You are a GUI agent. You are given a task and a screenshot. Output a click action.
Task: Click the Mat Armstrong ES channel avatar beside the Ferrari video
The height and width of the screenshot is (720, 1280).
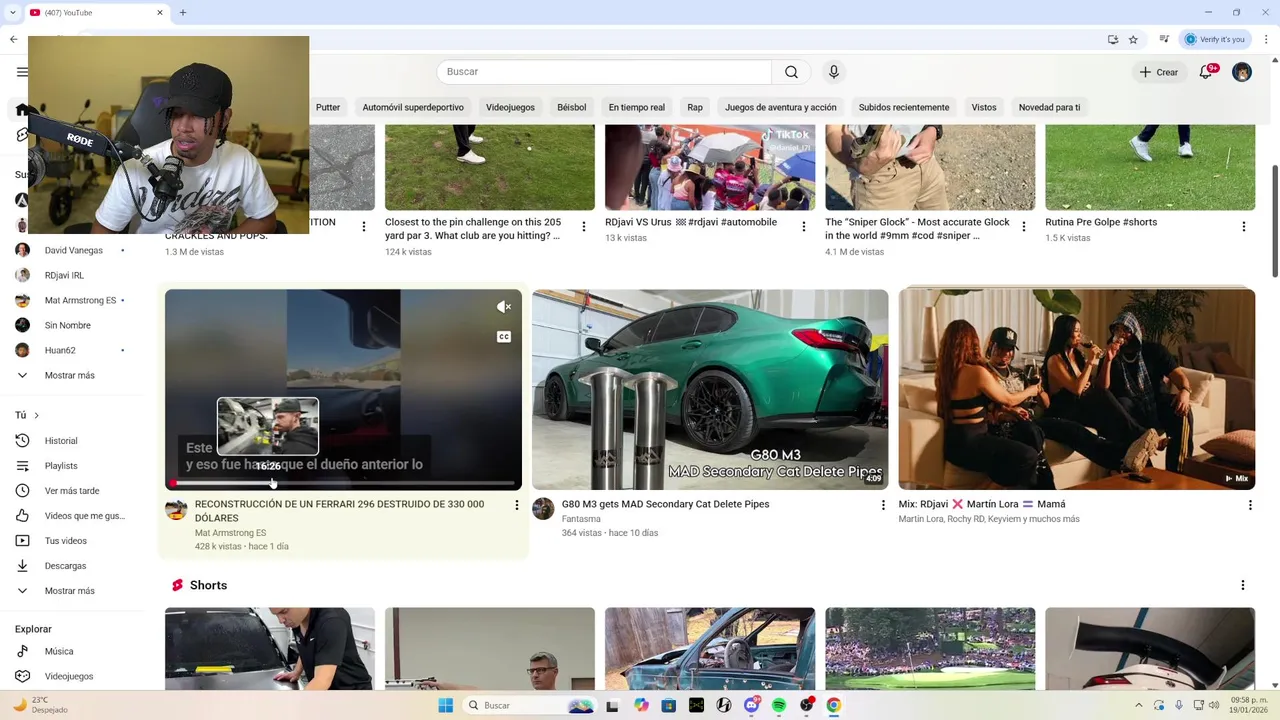click(x=176, y=510)
